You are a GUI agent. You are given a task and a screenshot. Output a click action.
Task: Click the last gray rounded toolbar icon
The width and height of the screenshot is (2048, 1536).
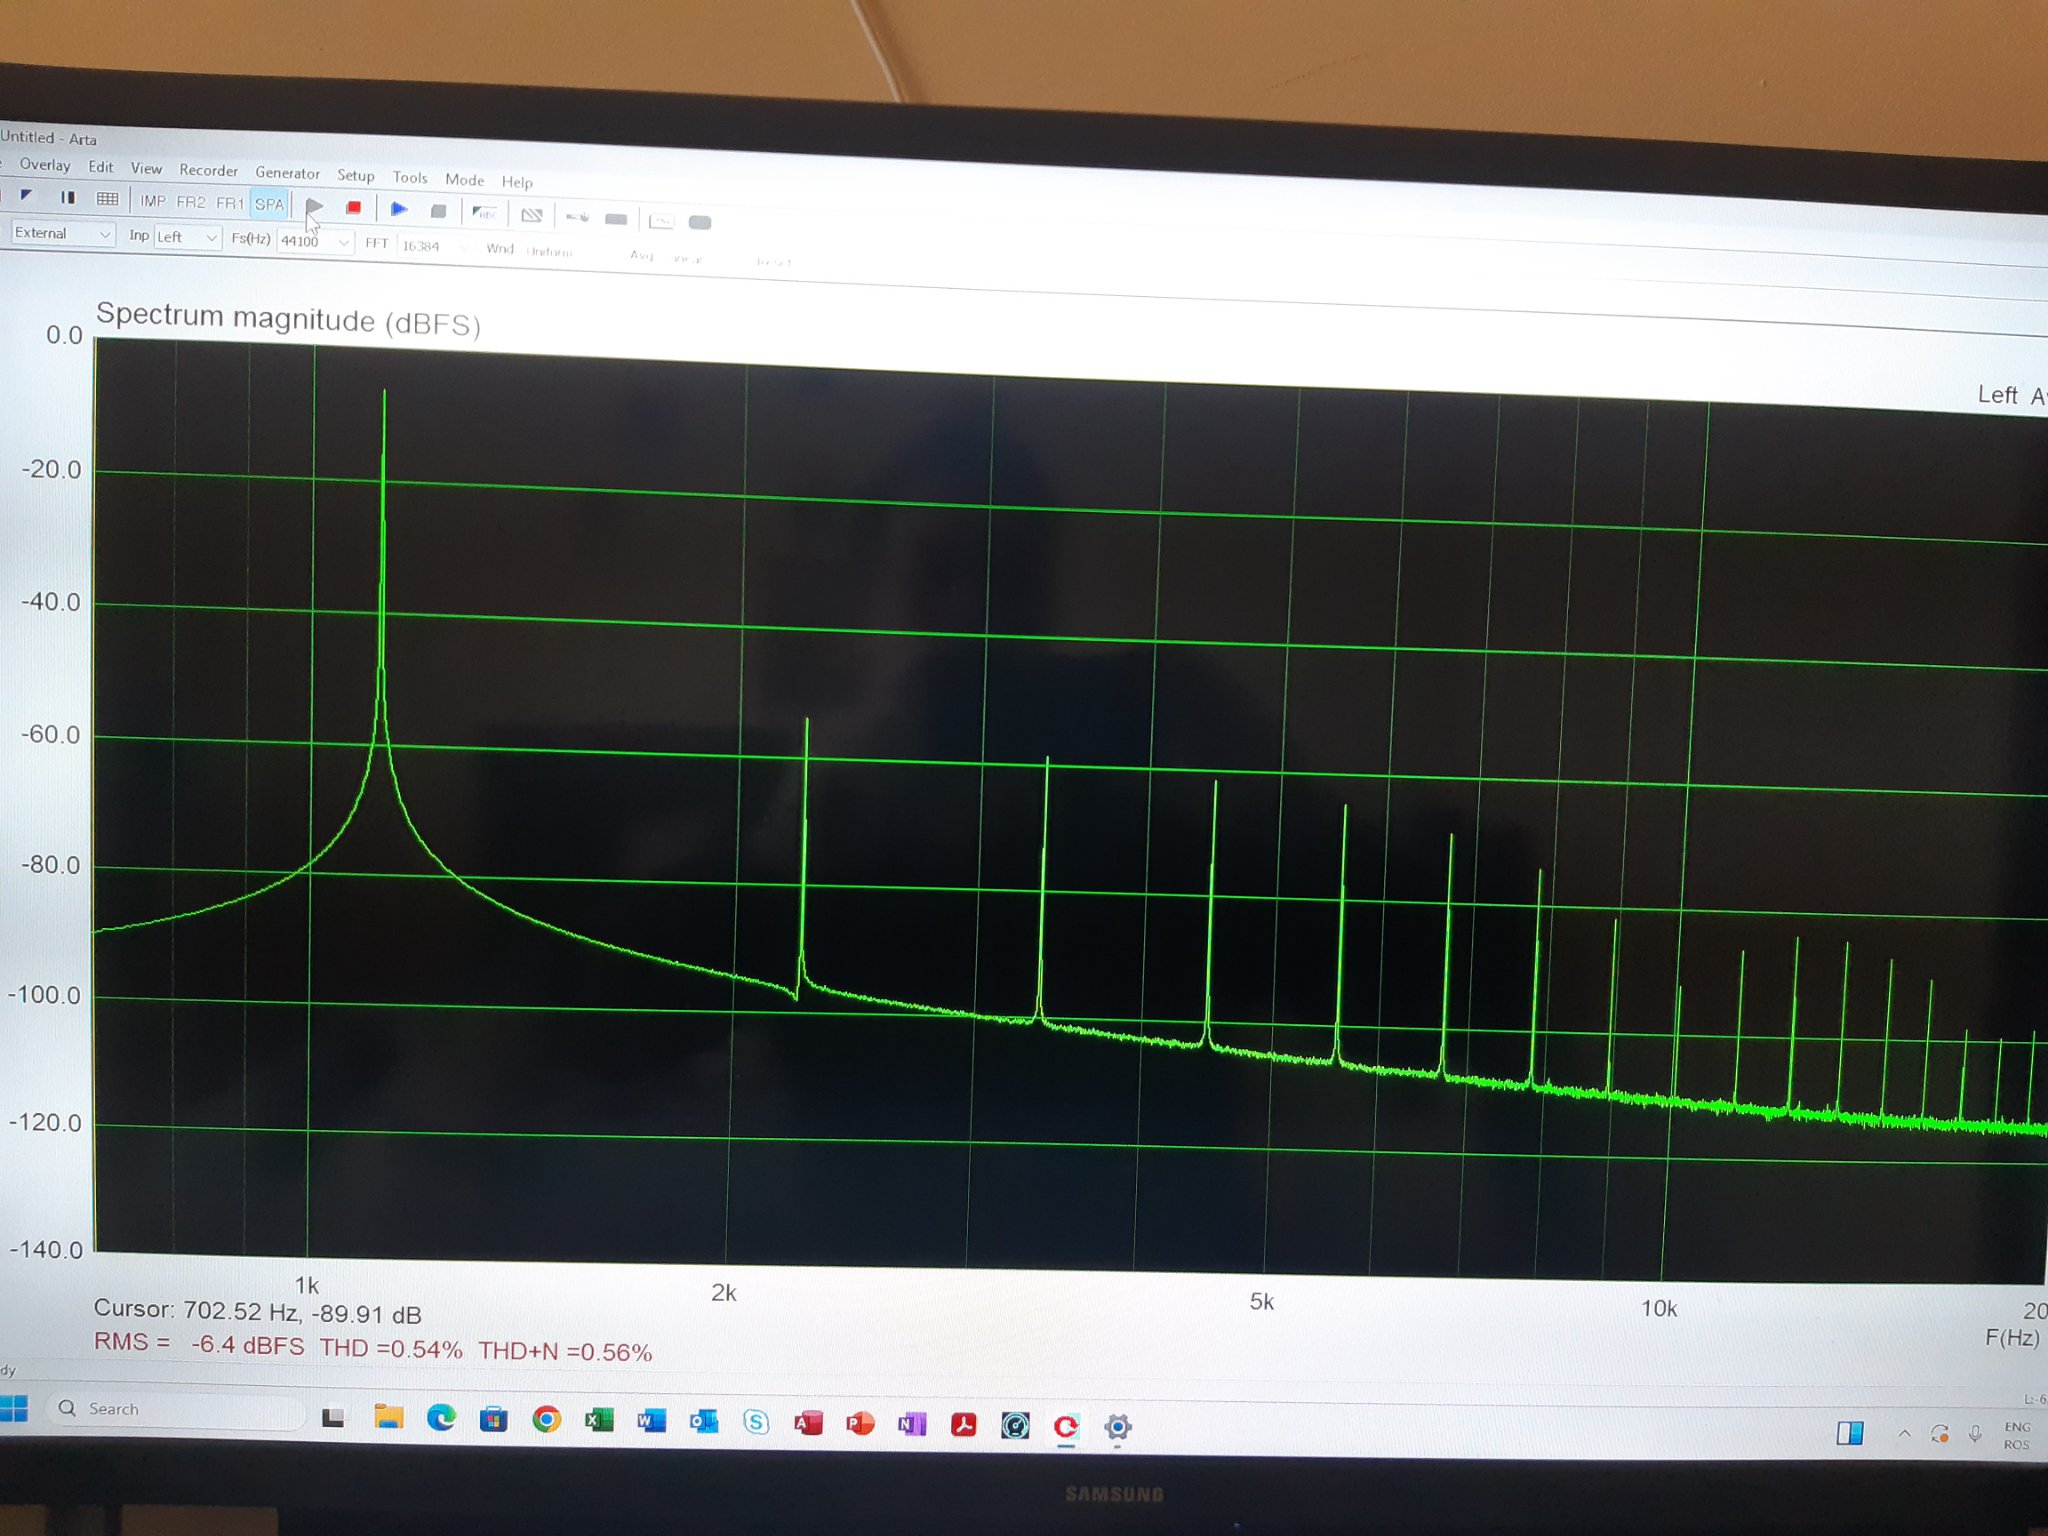coord(700,223)
